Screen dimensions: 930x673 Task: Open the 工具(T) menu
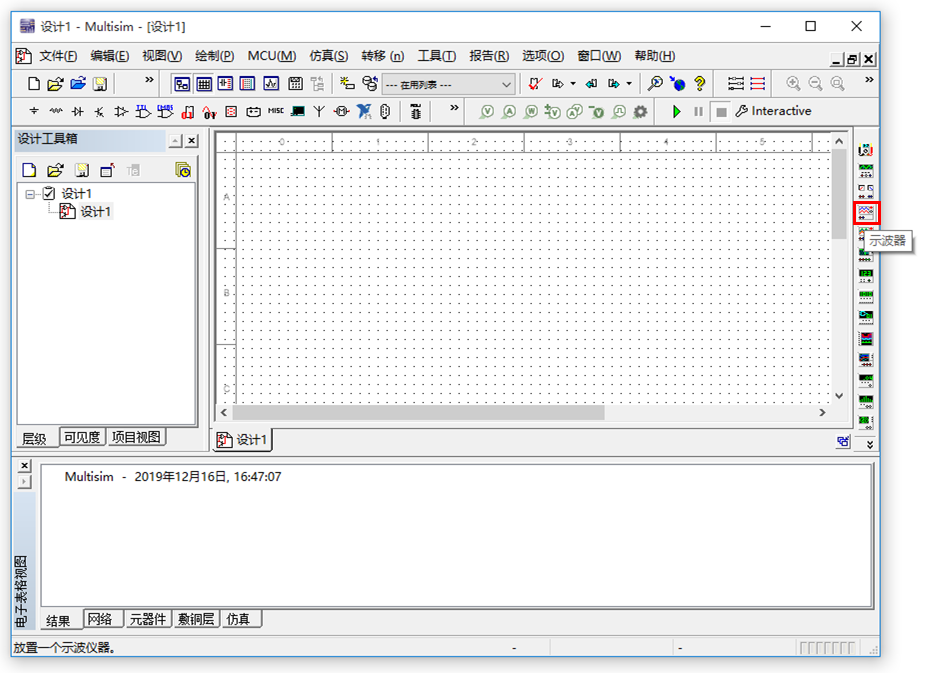click(x=437, y=56)
